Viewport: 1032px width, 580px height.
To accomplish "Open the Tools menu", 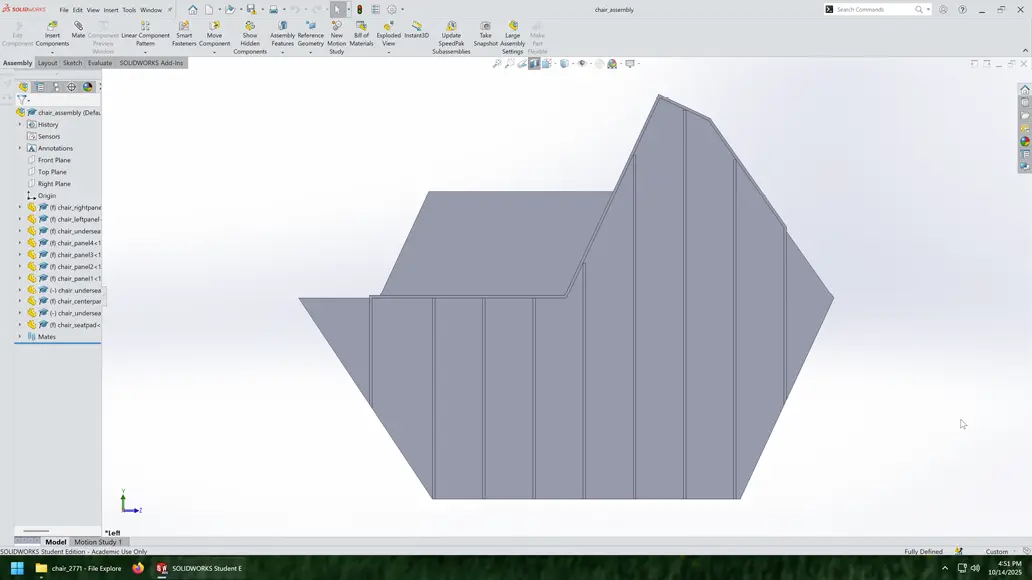I will tap(128, 9).
